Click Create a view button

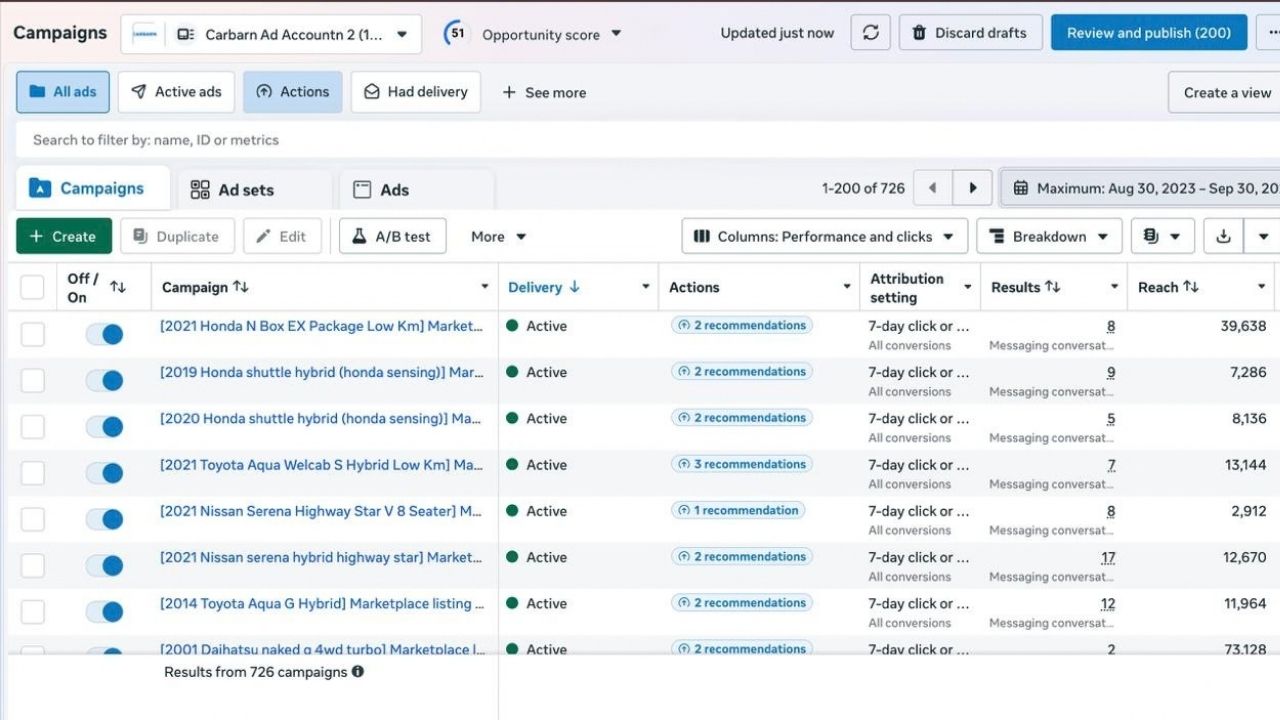[1225, 92]
